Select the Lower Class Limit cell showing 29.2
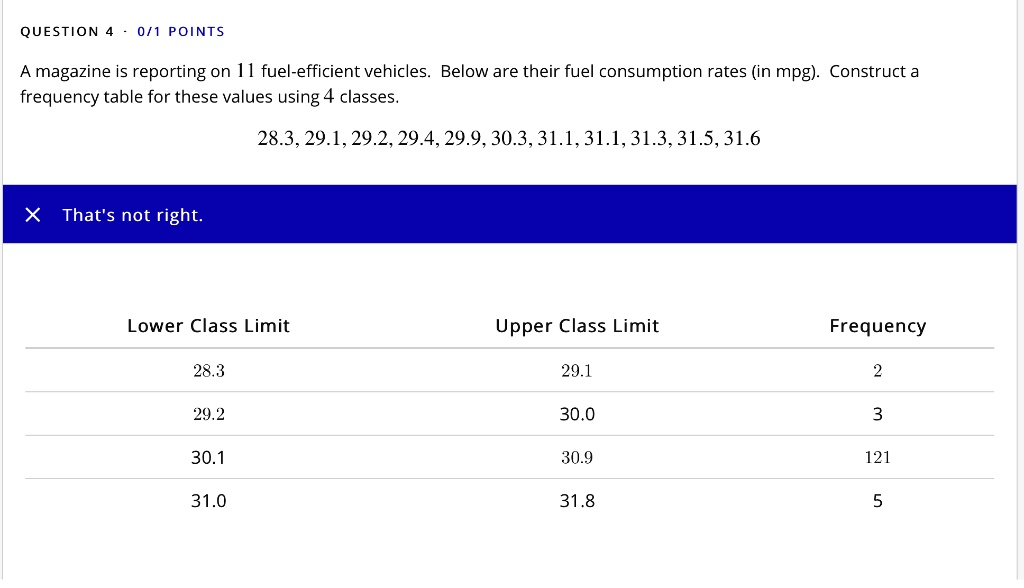1024x588 pixels. [208, 414]
